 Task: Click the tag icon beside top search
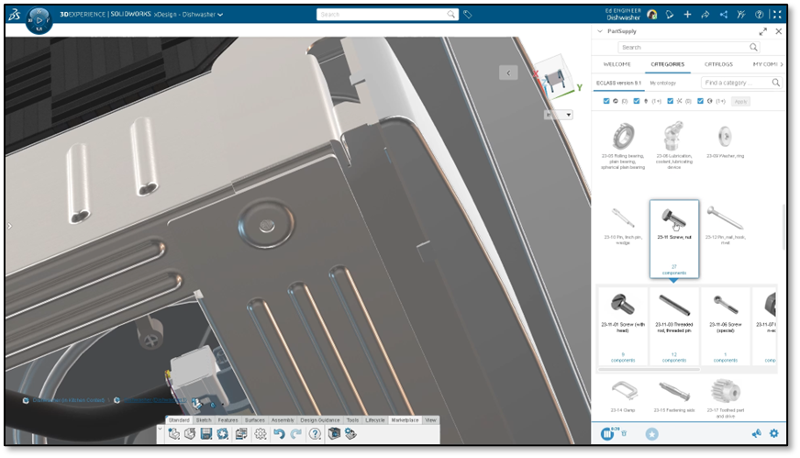point(467,14)
